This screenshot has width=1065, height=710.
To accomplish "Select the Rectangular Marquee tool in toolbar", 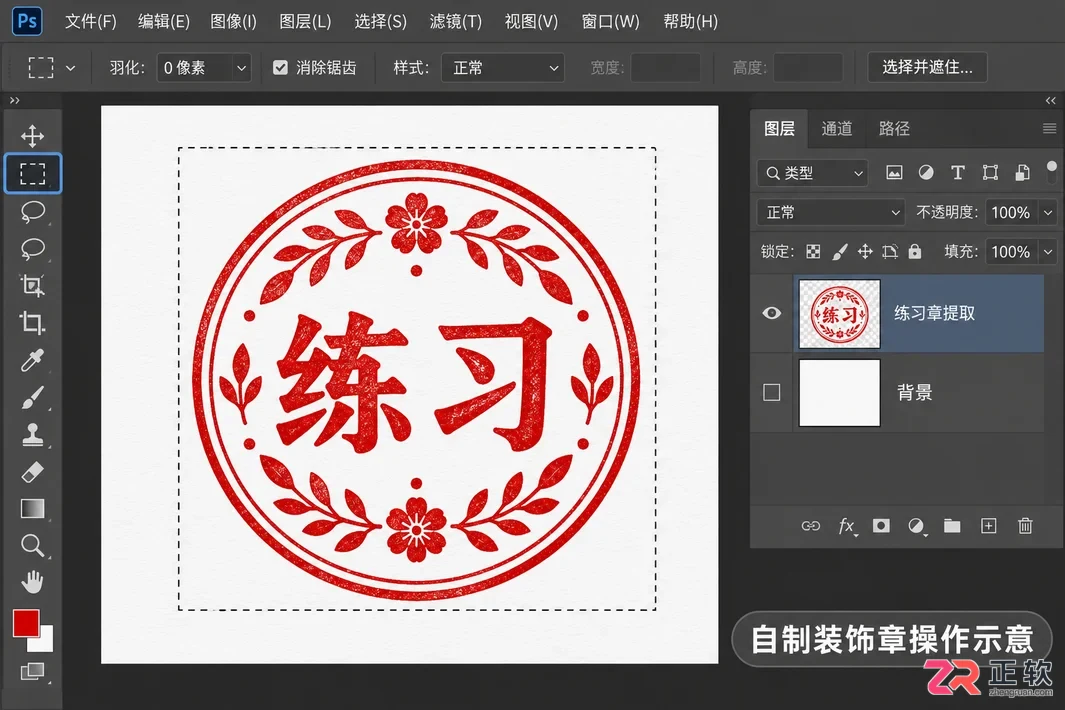I will click(x=33, y=173).
